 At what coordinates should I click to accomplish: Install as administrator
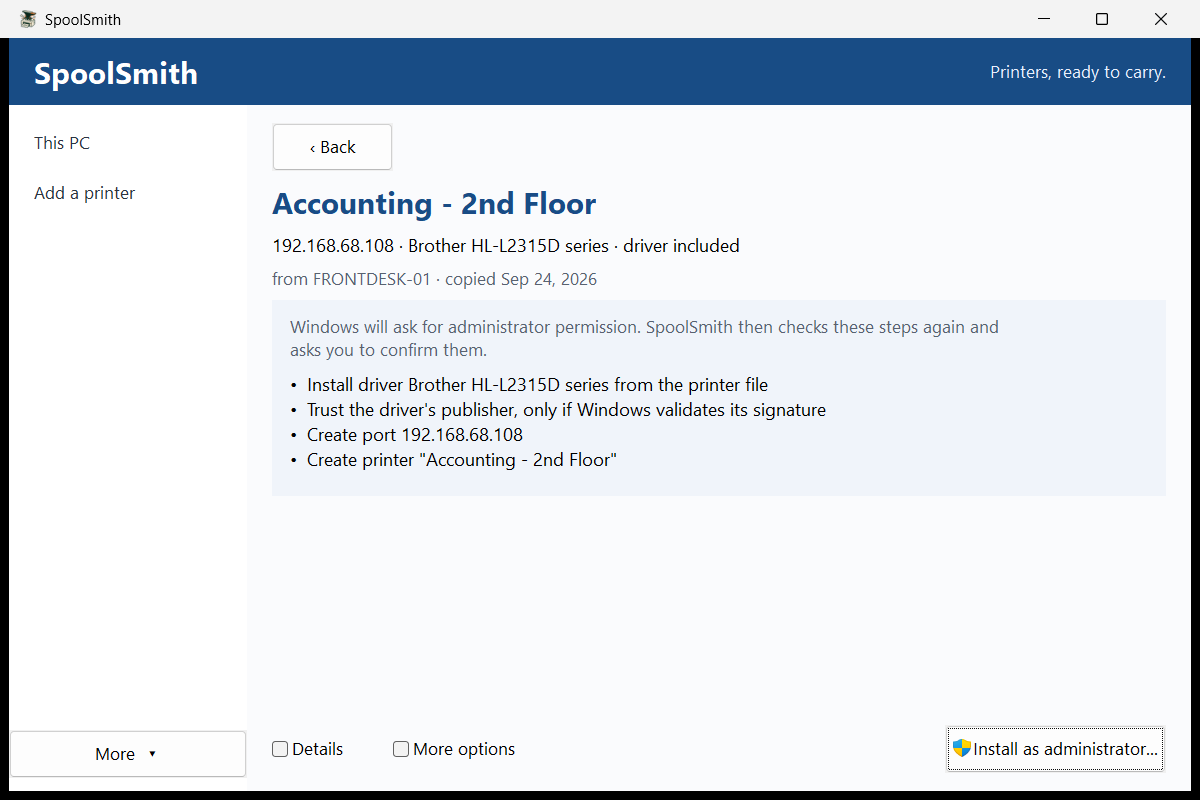tap(1055, 749)
